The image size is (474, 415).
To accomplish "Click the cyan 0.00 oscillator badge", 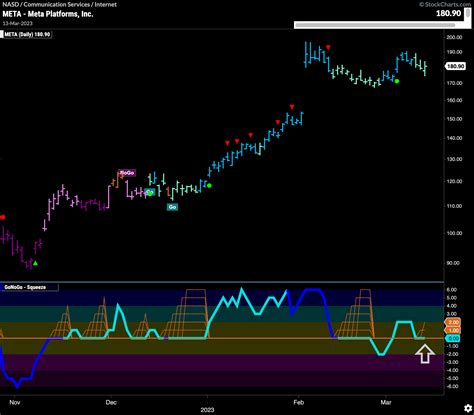I will tap(453, 338).
